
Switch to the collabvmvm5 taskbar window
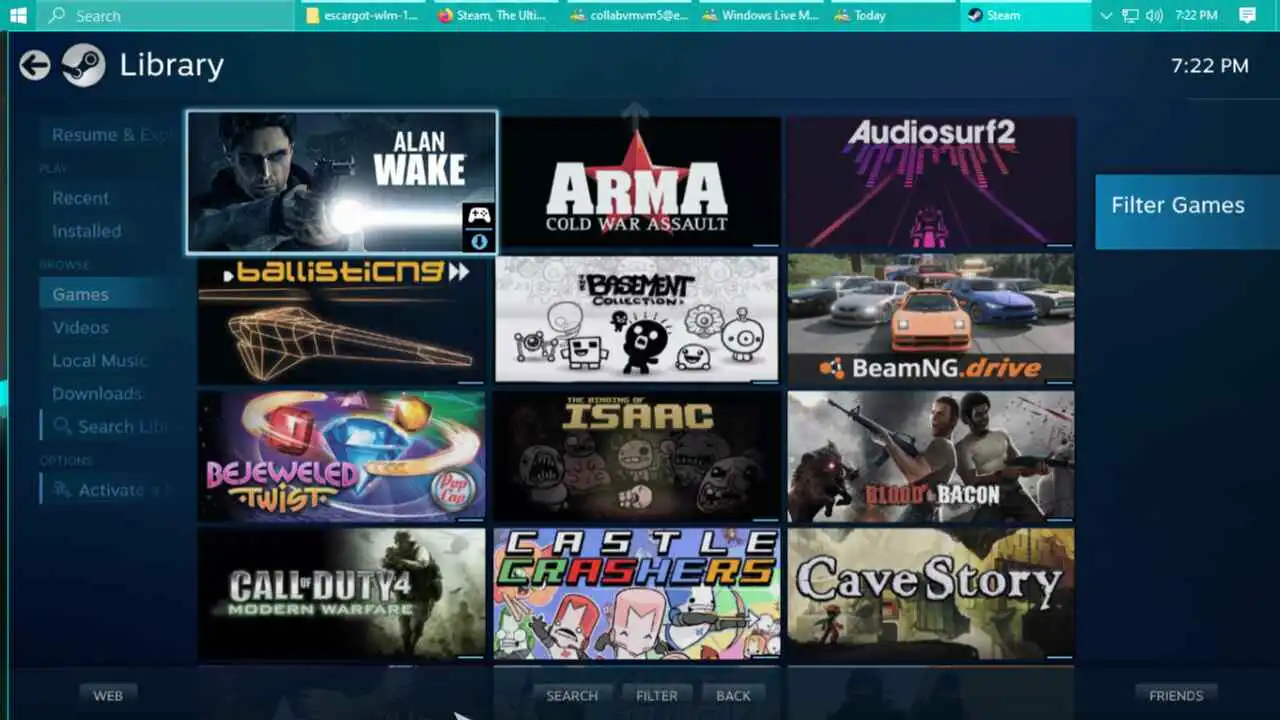629,15
